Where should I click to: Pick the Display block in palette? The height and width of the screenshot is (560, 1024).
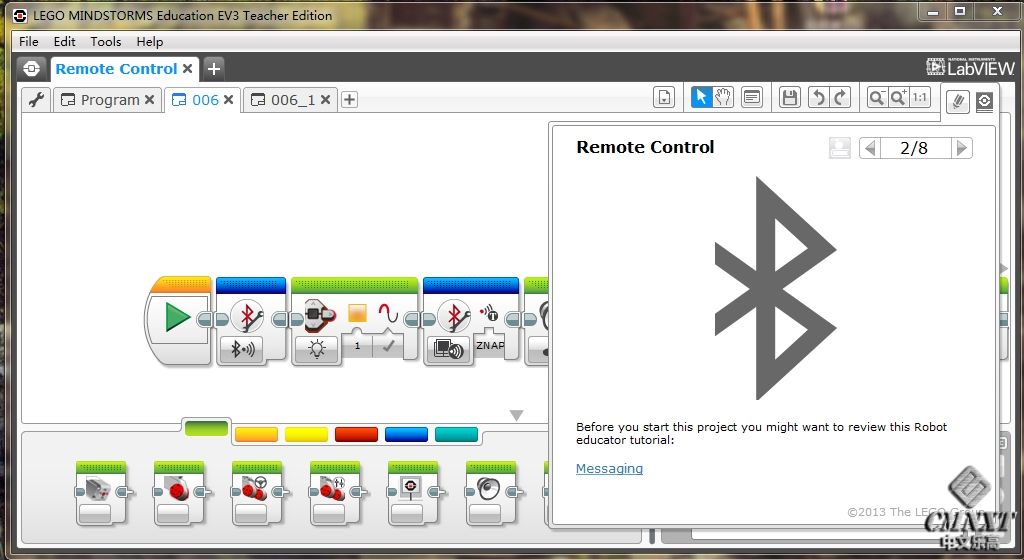[413, 493]
